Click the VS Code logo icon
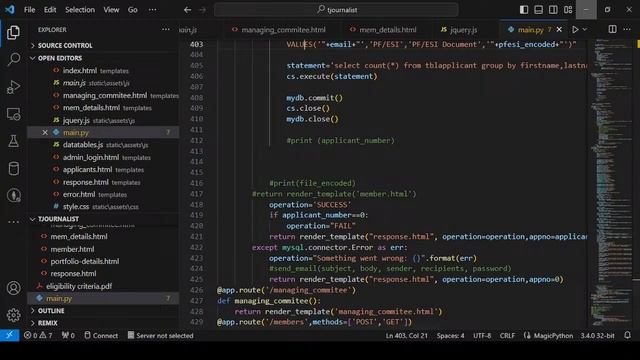Screen dimensions: 640x360 10,9
